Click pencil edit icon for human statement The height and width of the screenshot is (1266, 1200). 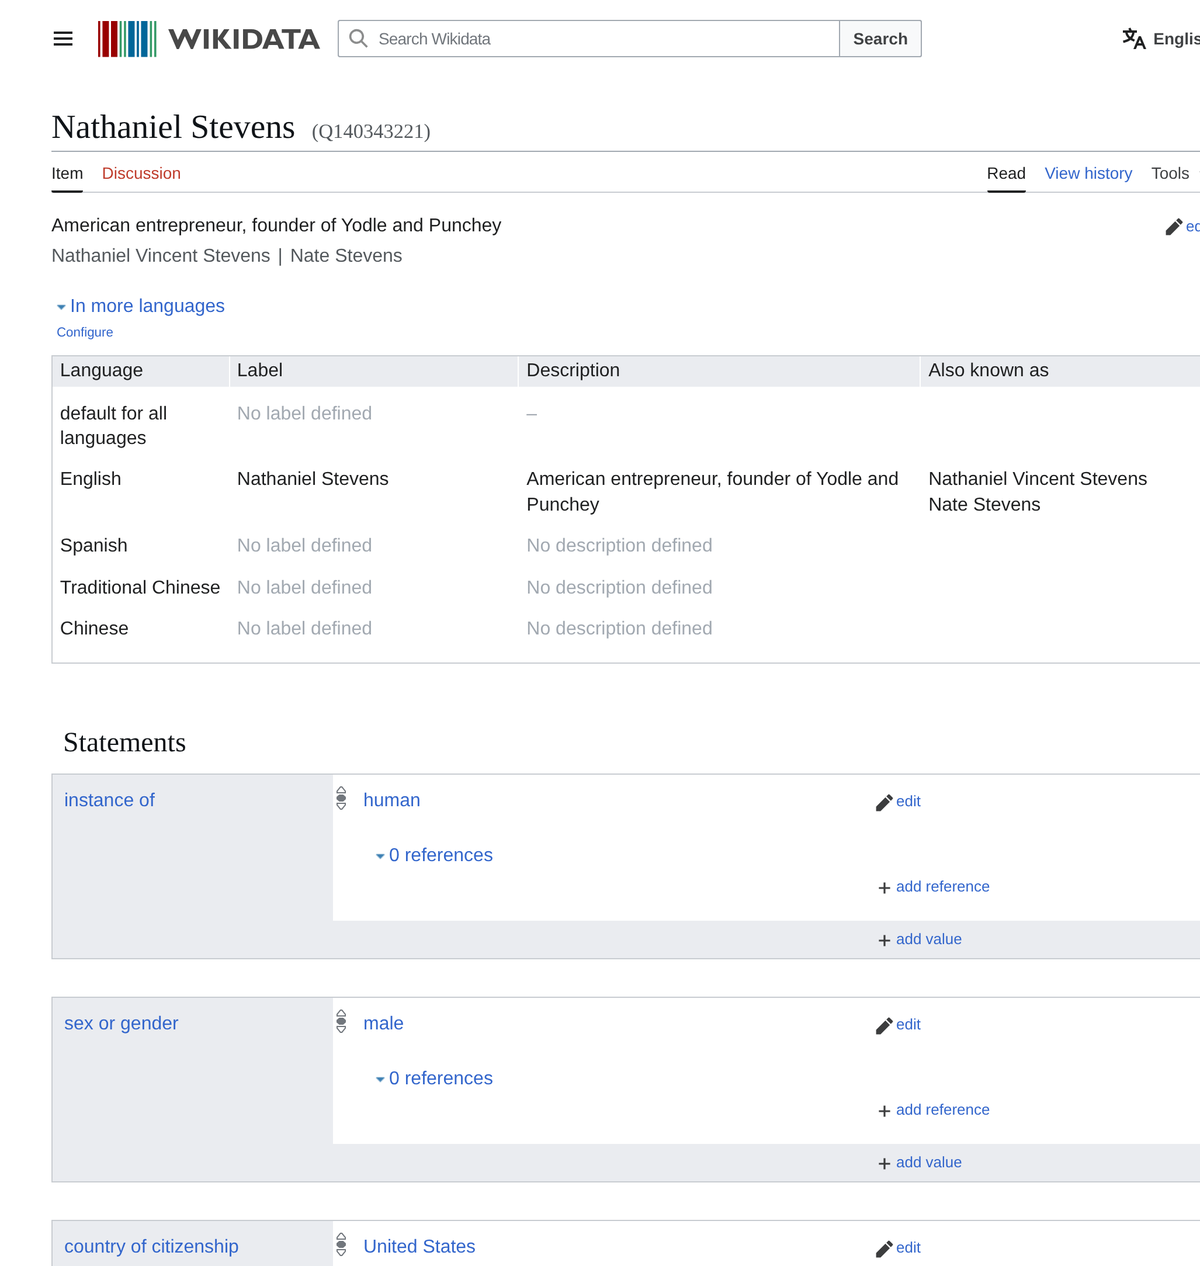(884, 802)
